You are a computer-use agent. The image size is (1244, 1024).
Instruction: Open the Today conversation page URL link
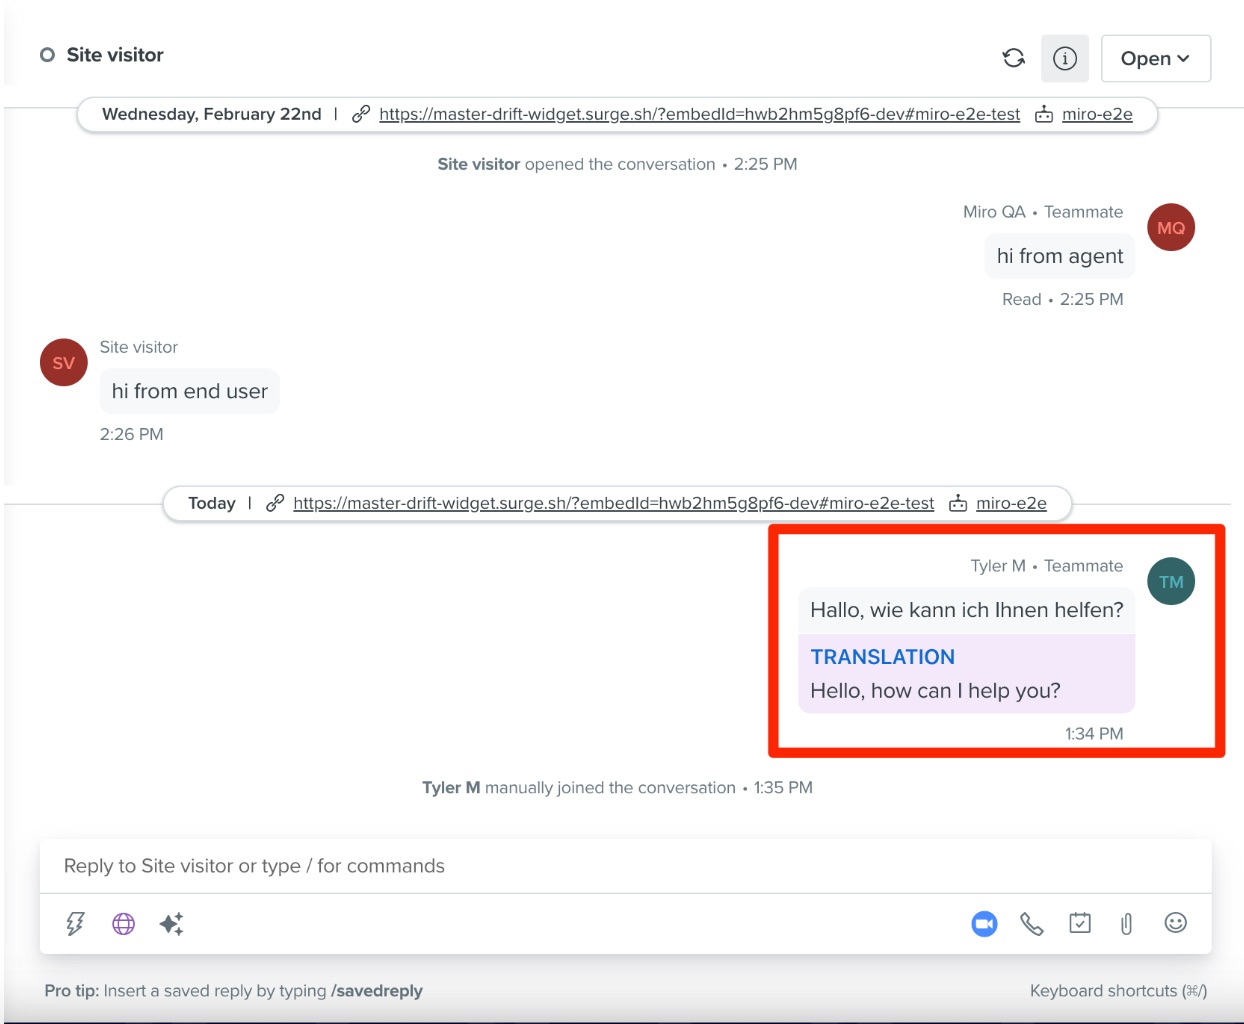(x=613, y=503)
